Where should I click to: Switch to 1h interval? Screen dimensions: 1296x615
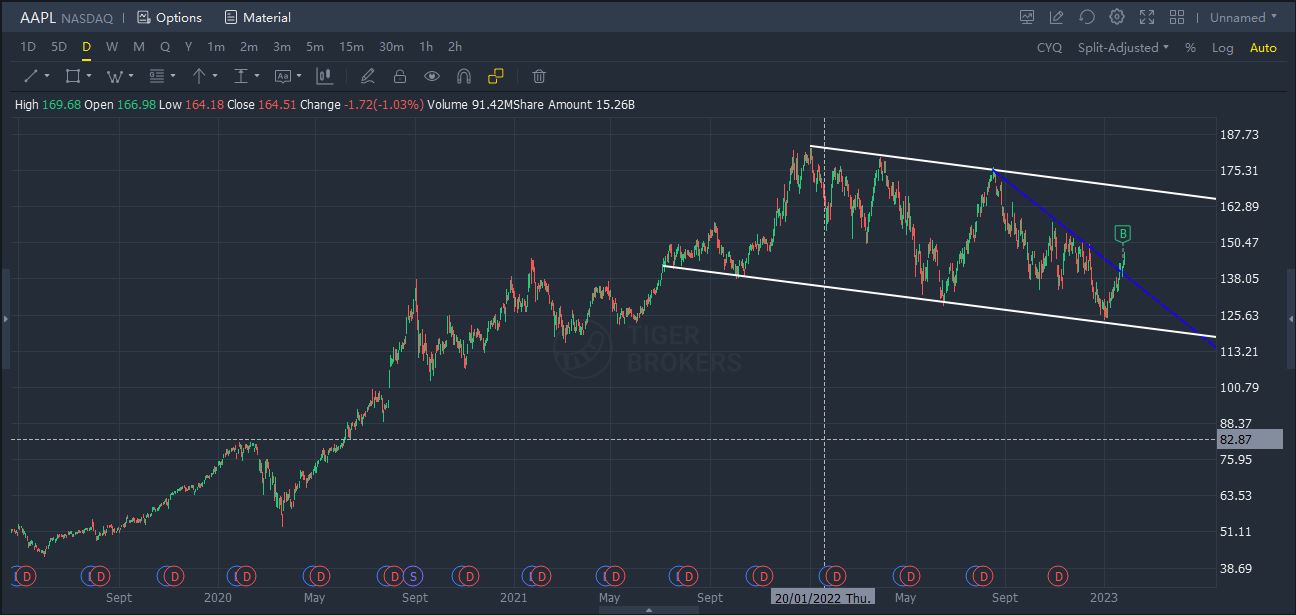point(426,47)
